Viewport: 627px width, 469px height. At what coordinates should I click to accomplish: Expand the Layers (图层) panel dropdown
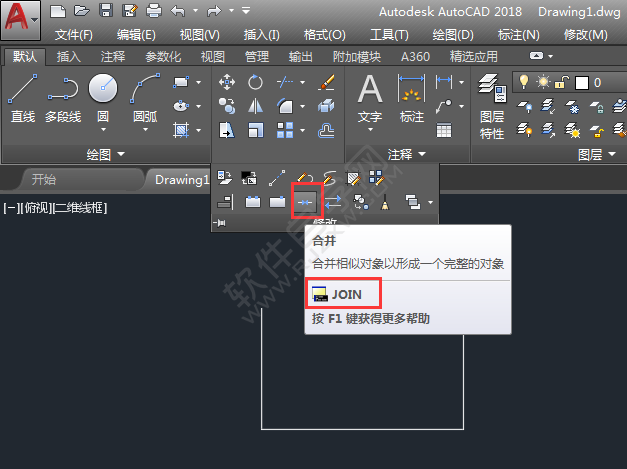pos(597,154)
